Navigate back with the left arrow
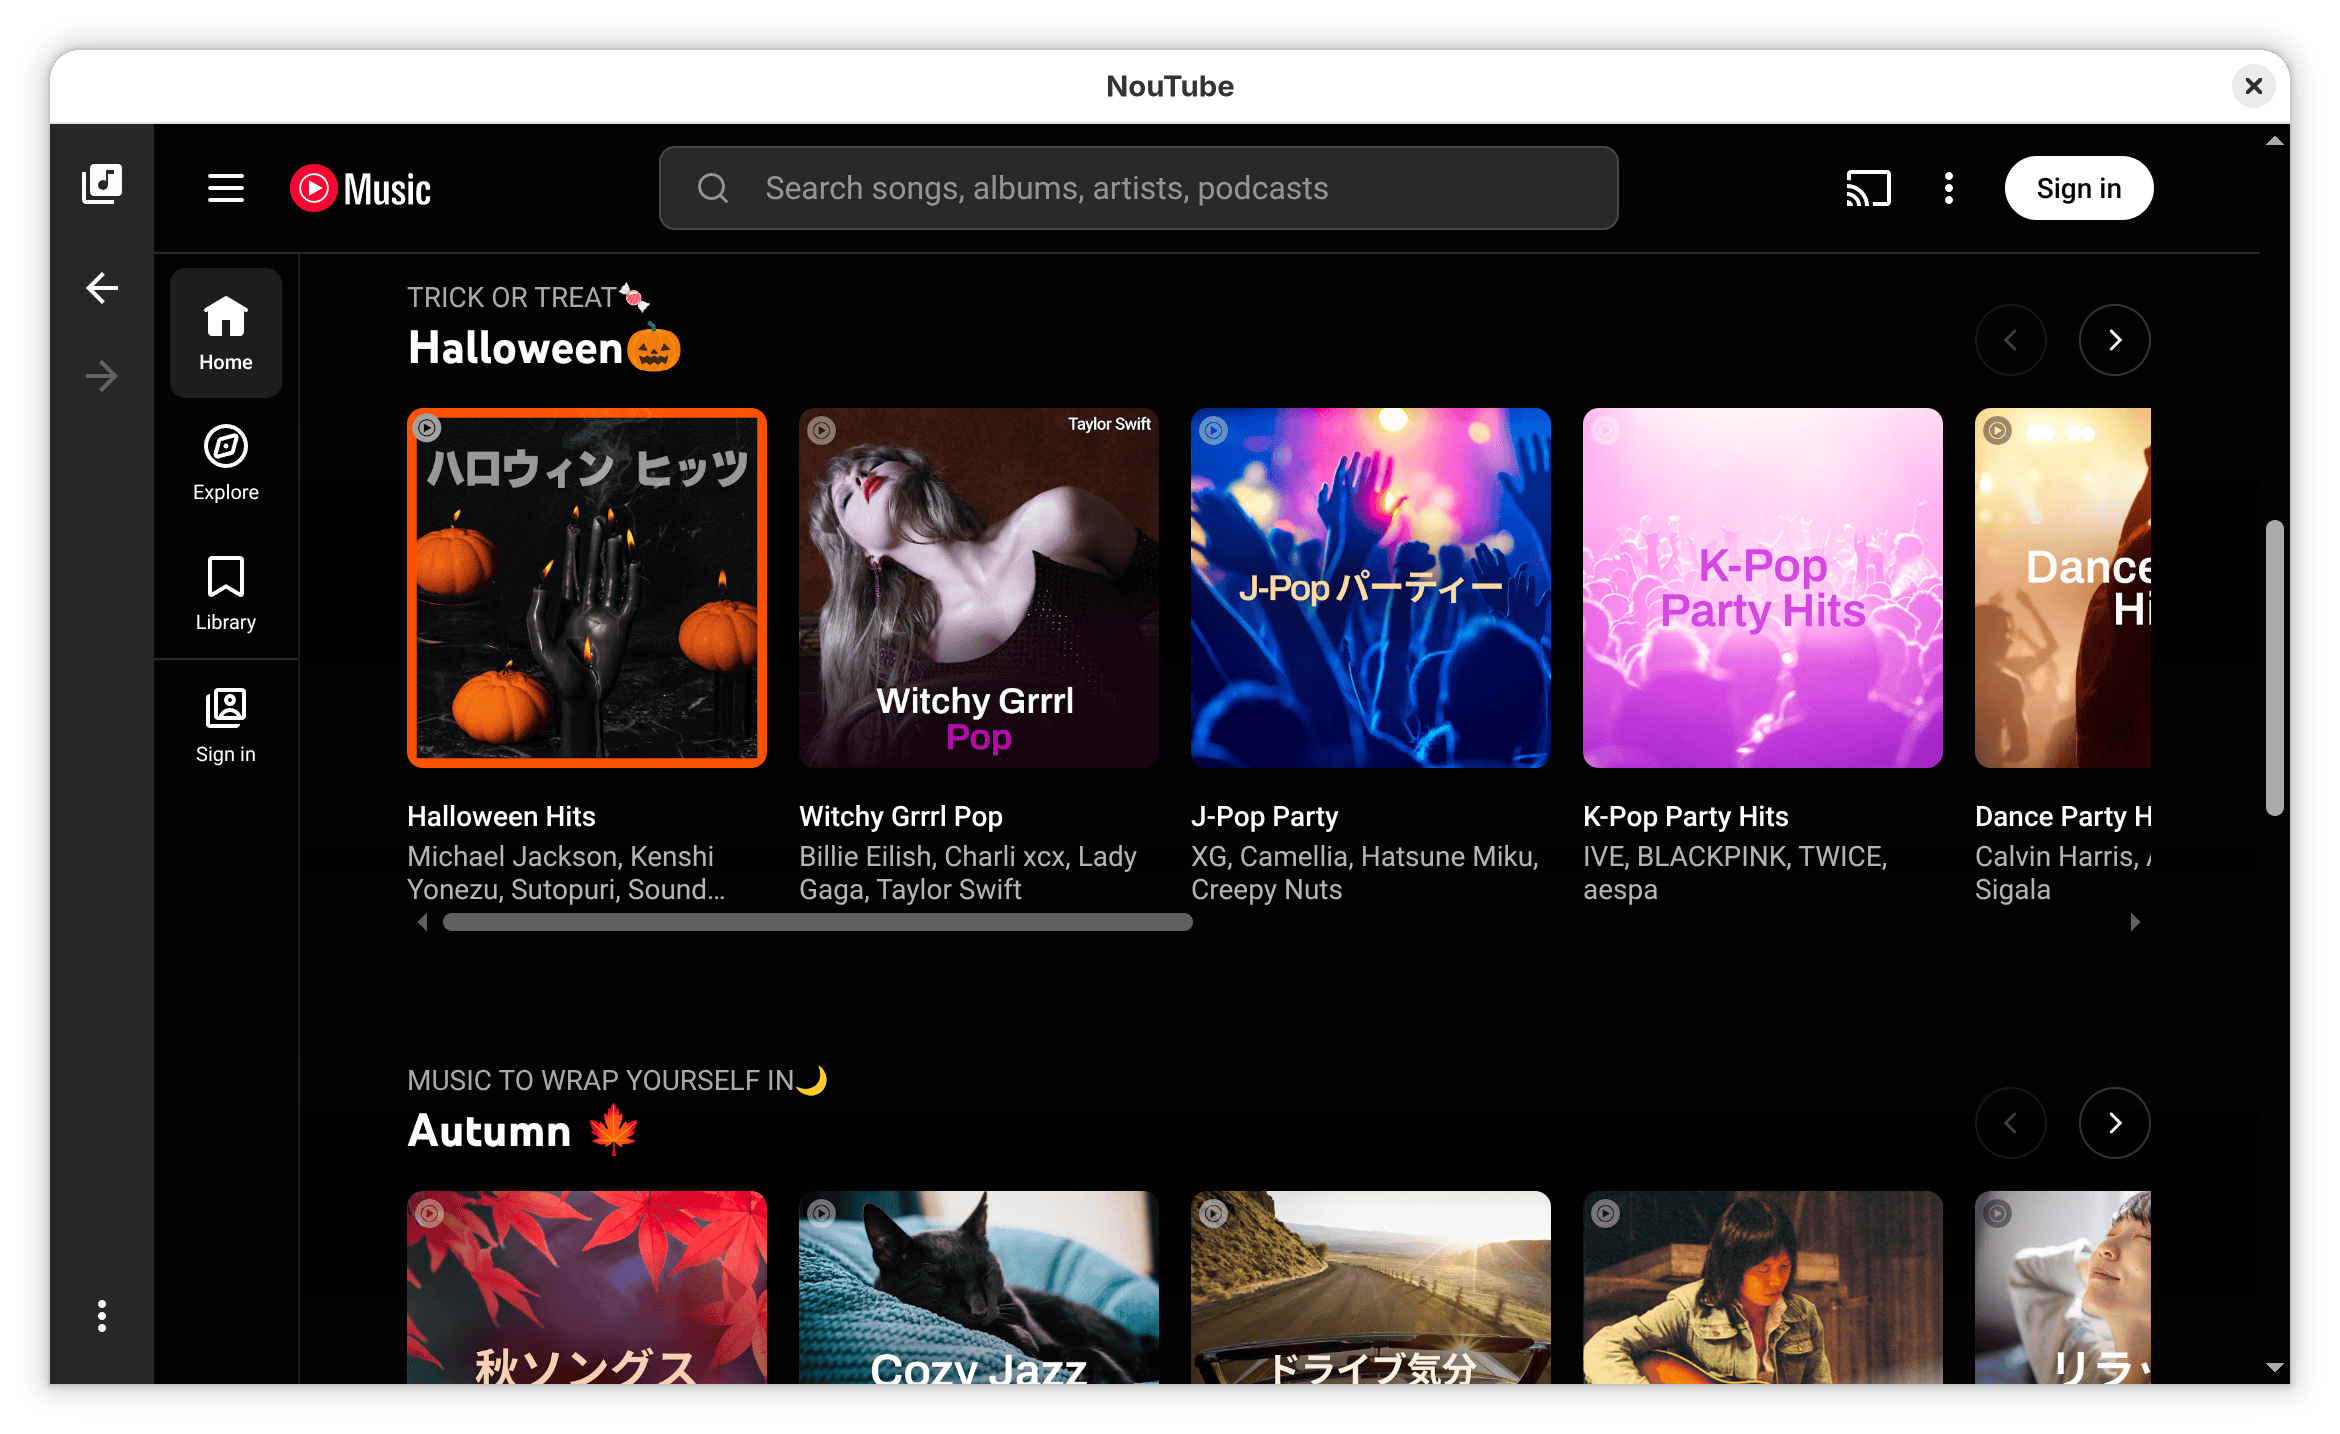This screenshot has width=2340, height=1434. point(101,287)
